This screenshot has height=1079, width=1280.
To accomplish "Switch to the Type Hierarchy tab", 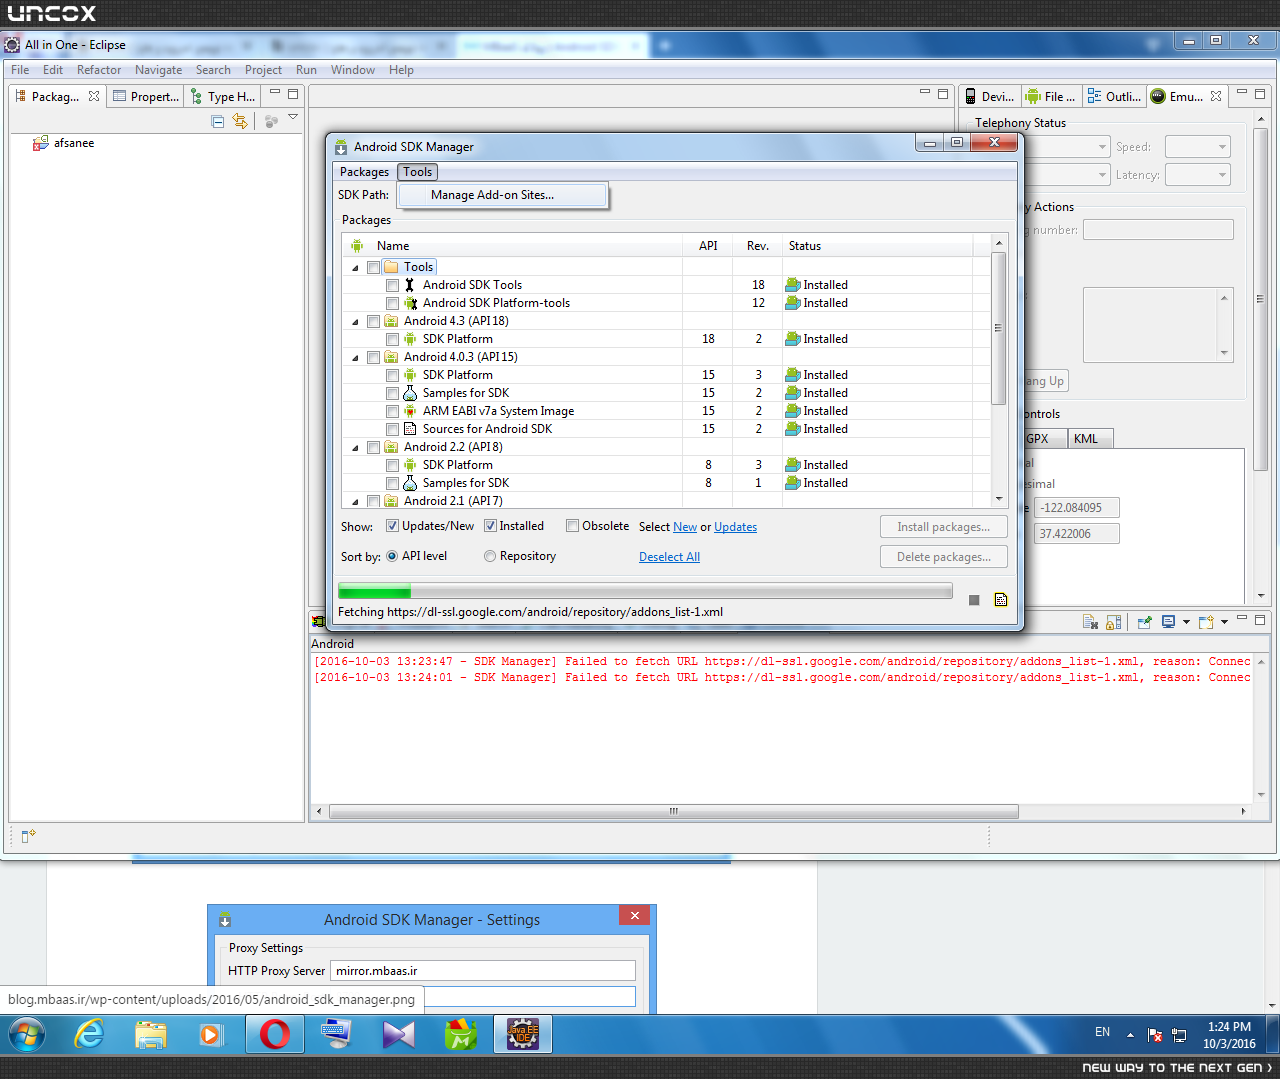I will click(223, 97).
